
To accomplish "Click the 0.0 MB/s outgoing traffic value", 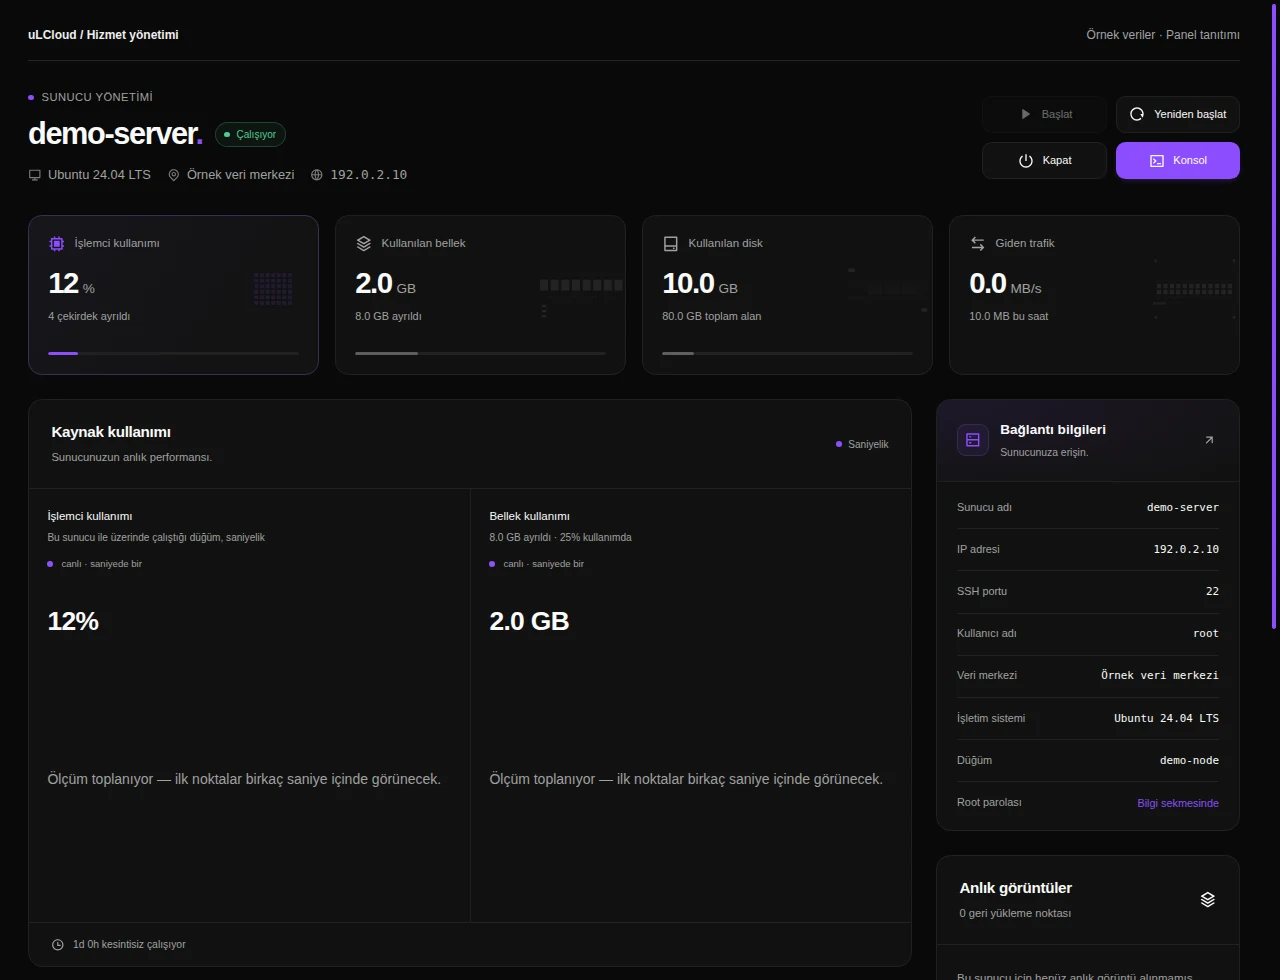I will click(x=1005, y=284).
